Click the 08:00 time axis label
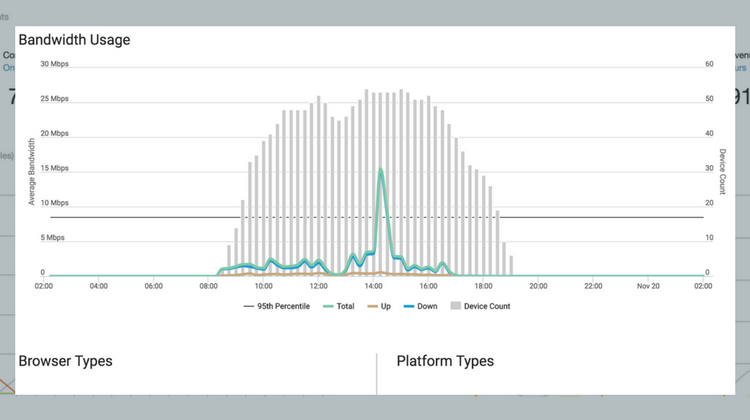 point(209,286)
